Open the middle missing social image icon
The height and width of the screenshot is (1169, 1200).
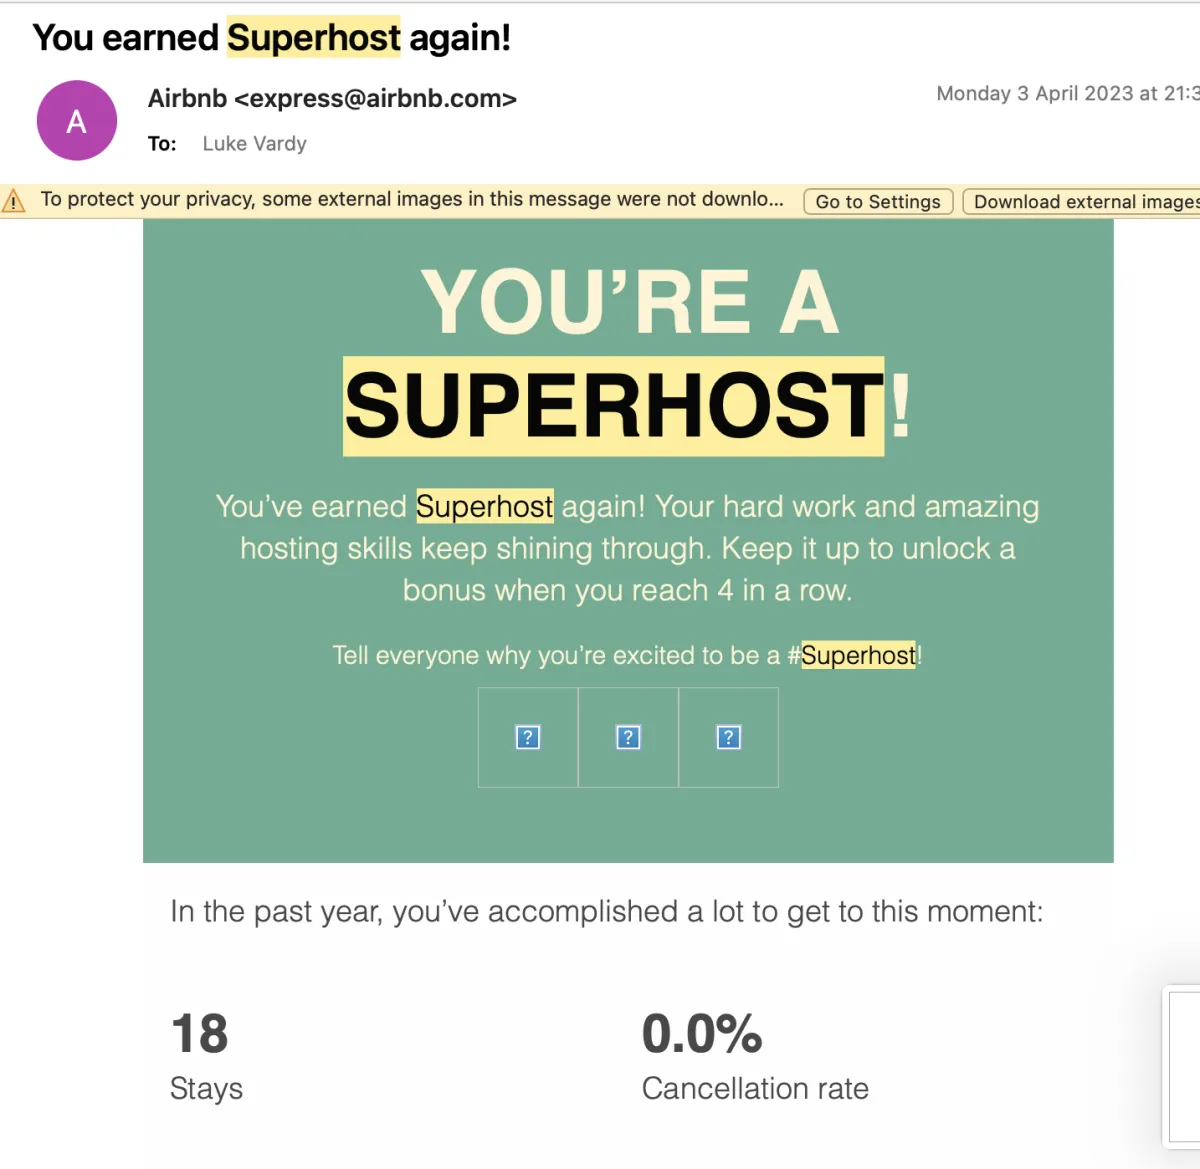pyautogui.click(x=628, y=737)
